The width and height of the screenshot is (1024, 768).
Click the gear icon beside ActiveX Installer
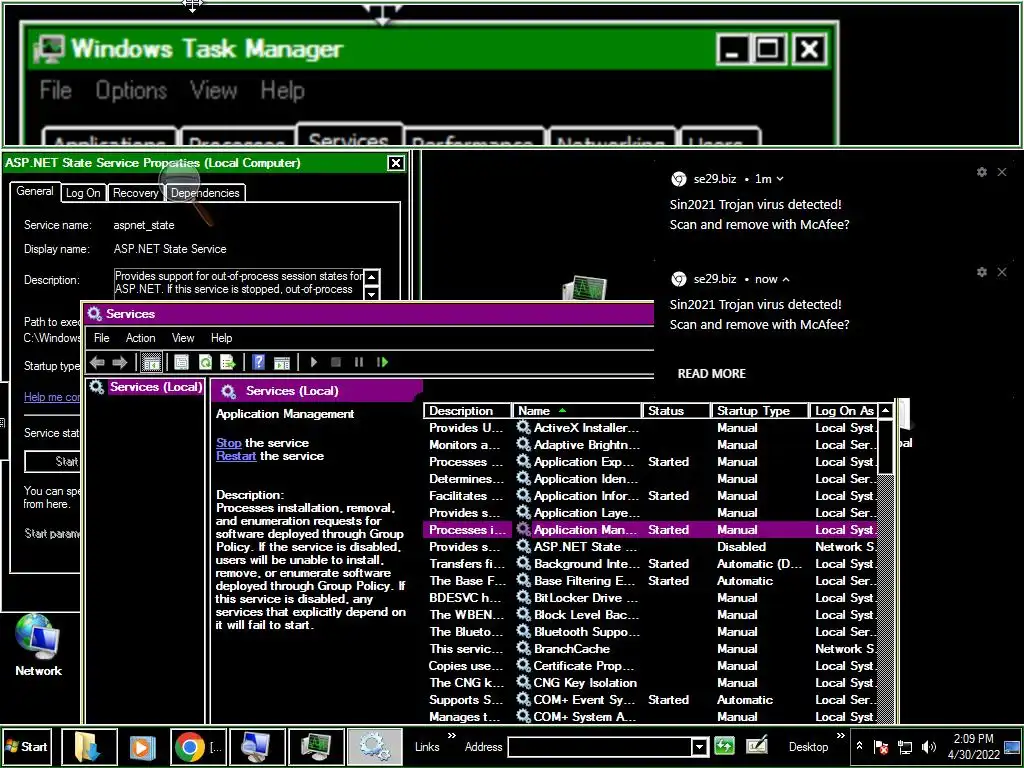(523, 427)
